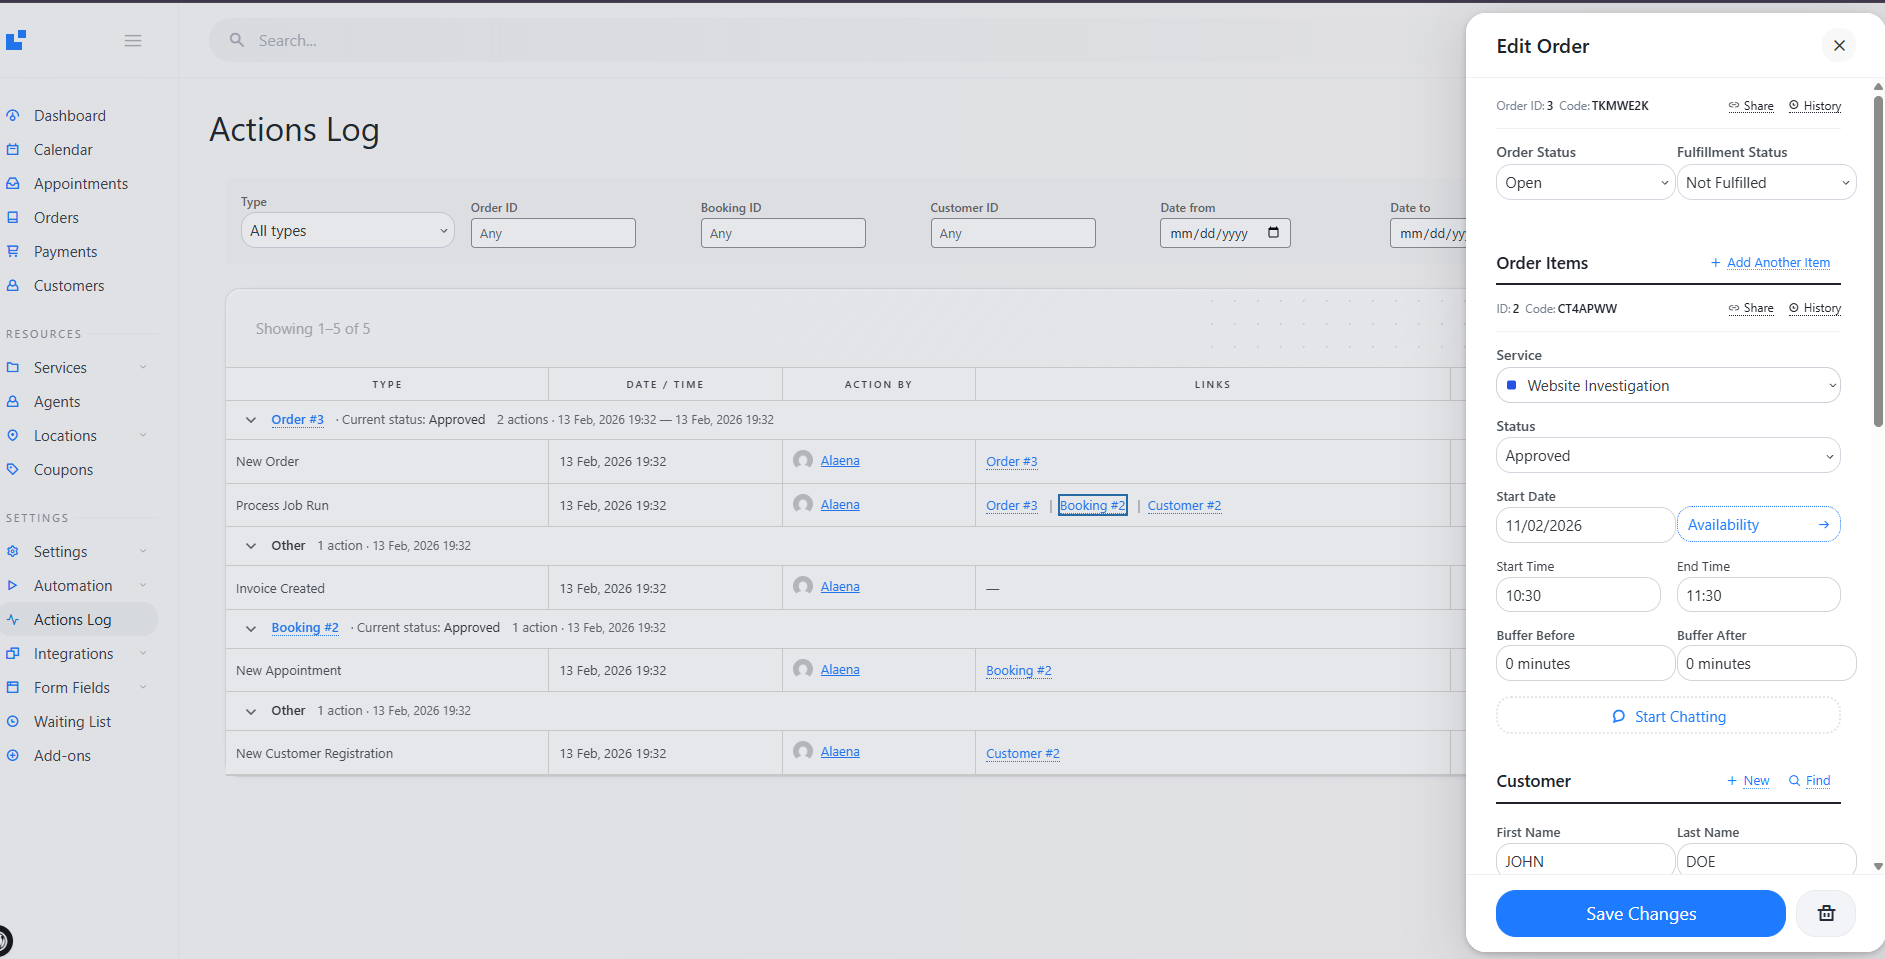Go to Waiting List in sidebar

(x=72, y=722)
